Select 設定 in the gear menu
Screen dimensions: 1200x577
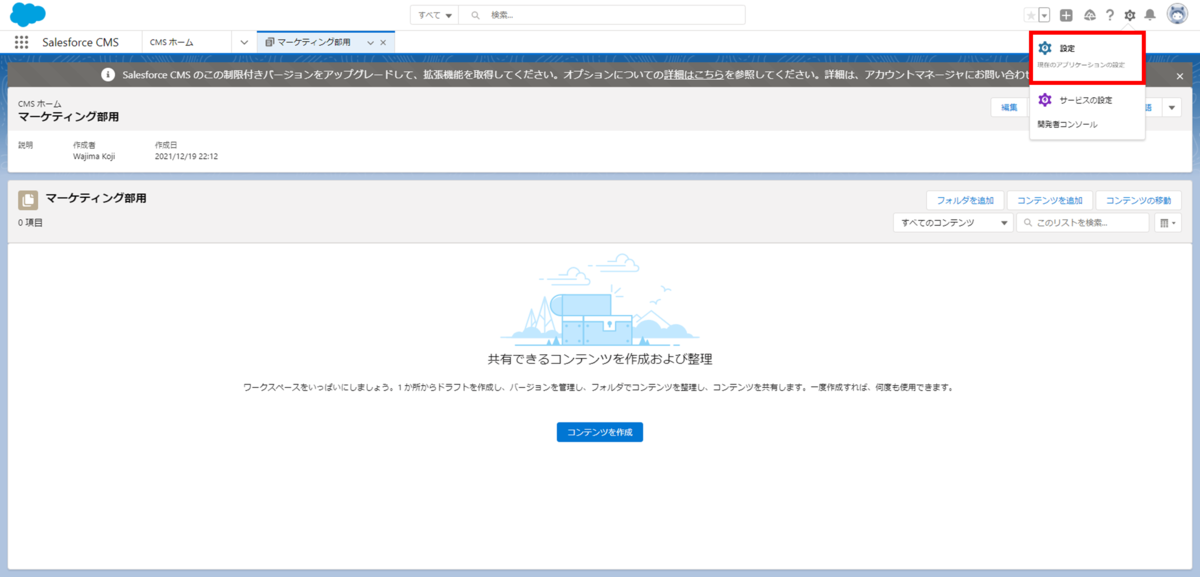(x=1087, y=55)
